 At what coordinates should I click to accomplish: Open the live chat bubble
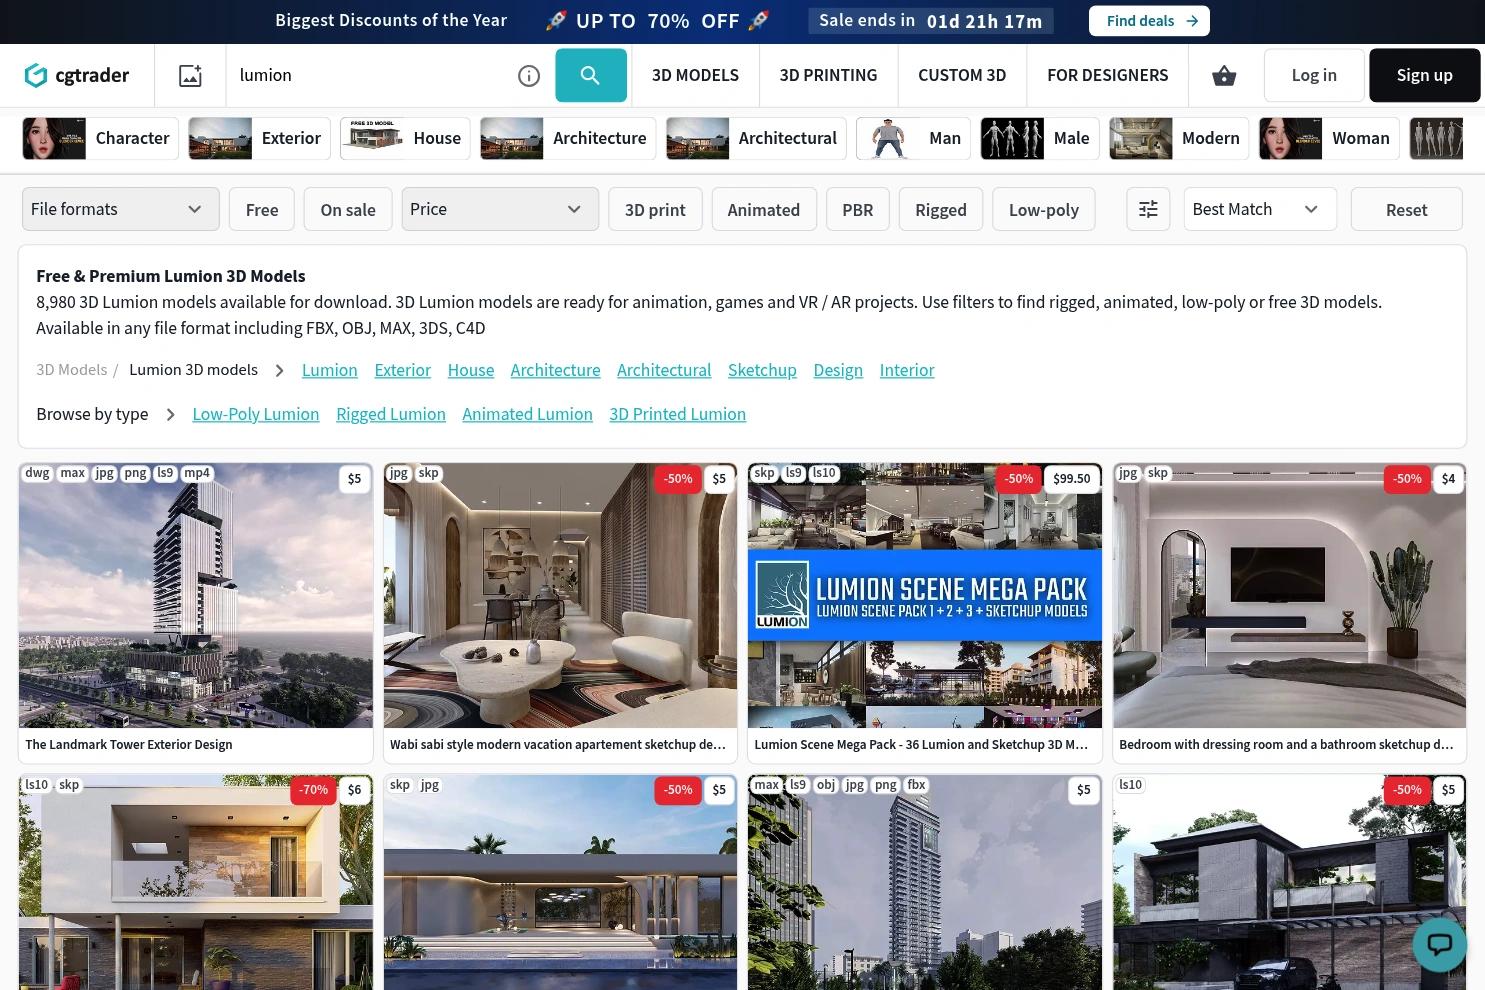[1439, 943]
